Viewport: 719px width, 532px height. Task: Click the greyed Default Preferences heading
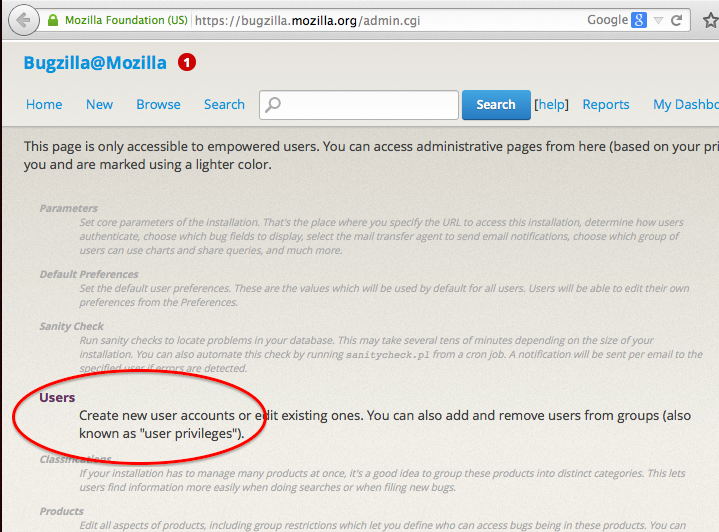(89, 274)
